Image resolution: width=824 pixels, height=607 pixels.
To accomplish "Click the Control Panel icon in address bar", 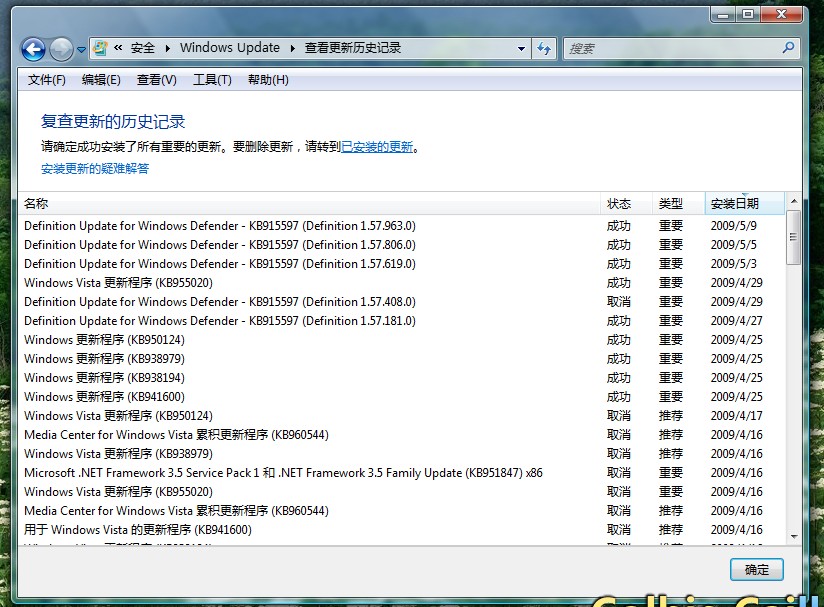I will (100, 48).
